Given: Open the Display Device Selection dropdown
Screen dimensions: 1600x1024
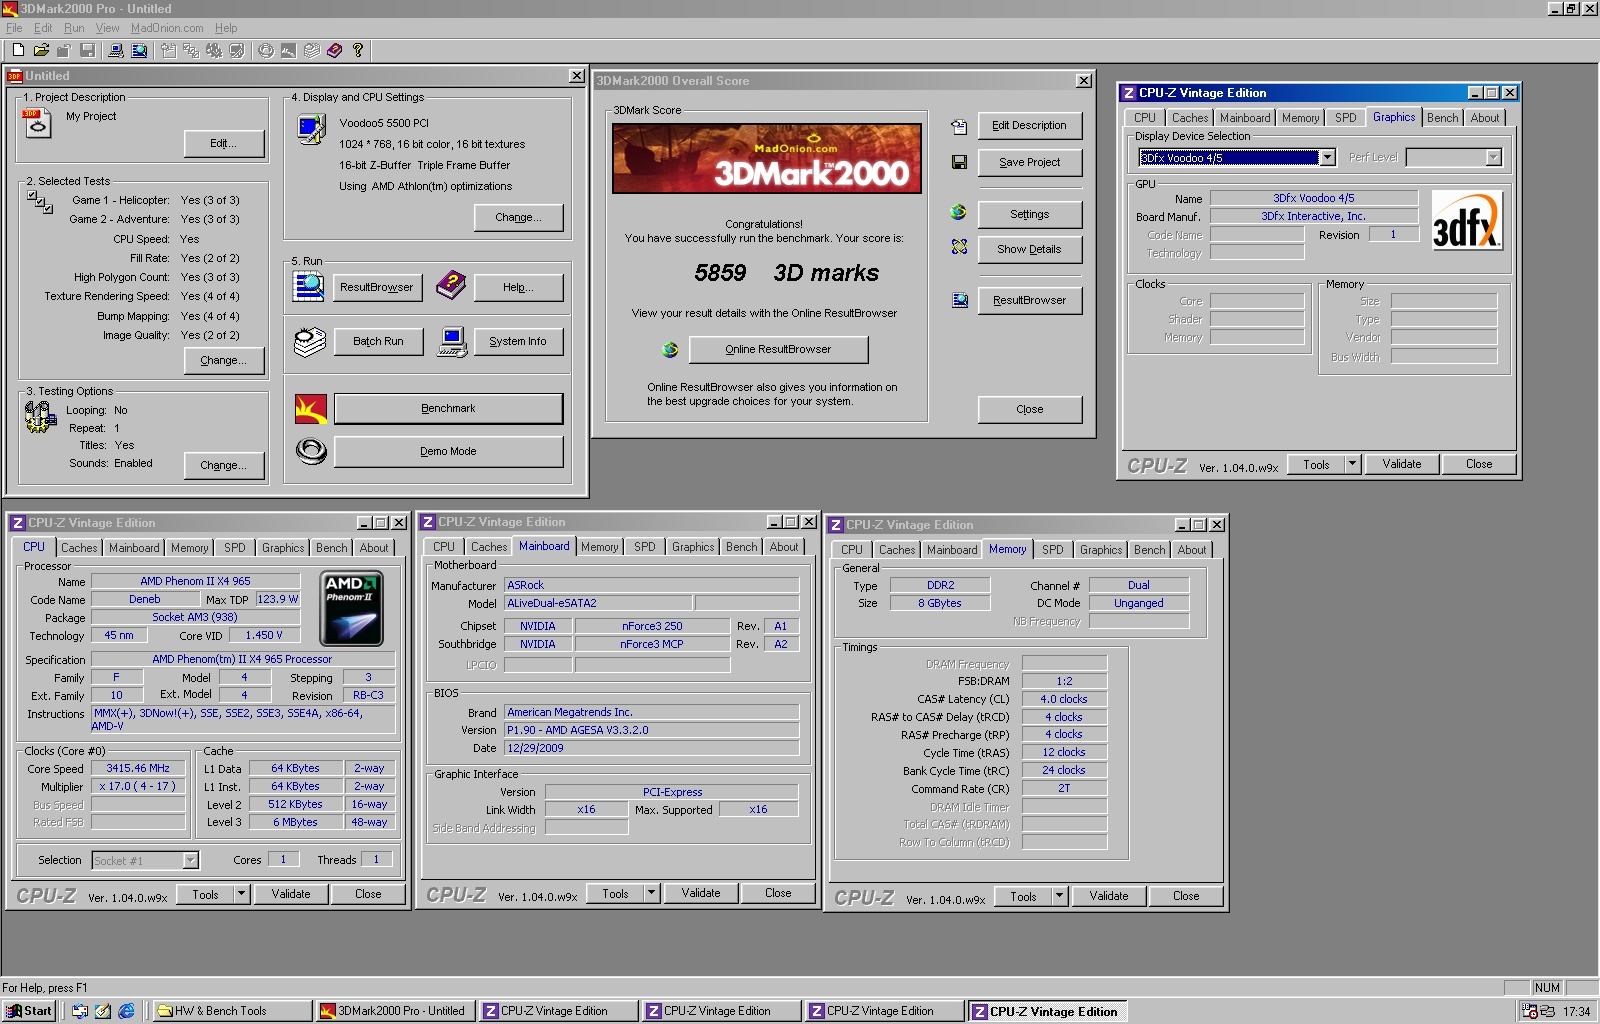Looking at the screenshot, I should tap(1327, 158).
